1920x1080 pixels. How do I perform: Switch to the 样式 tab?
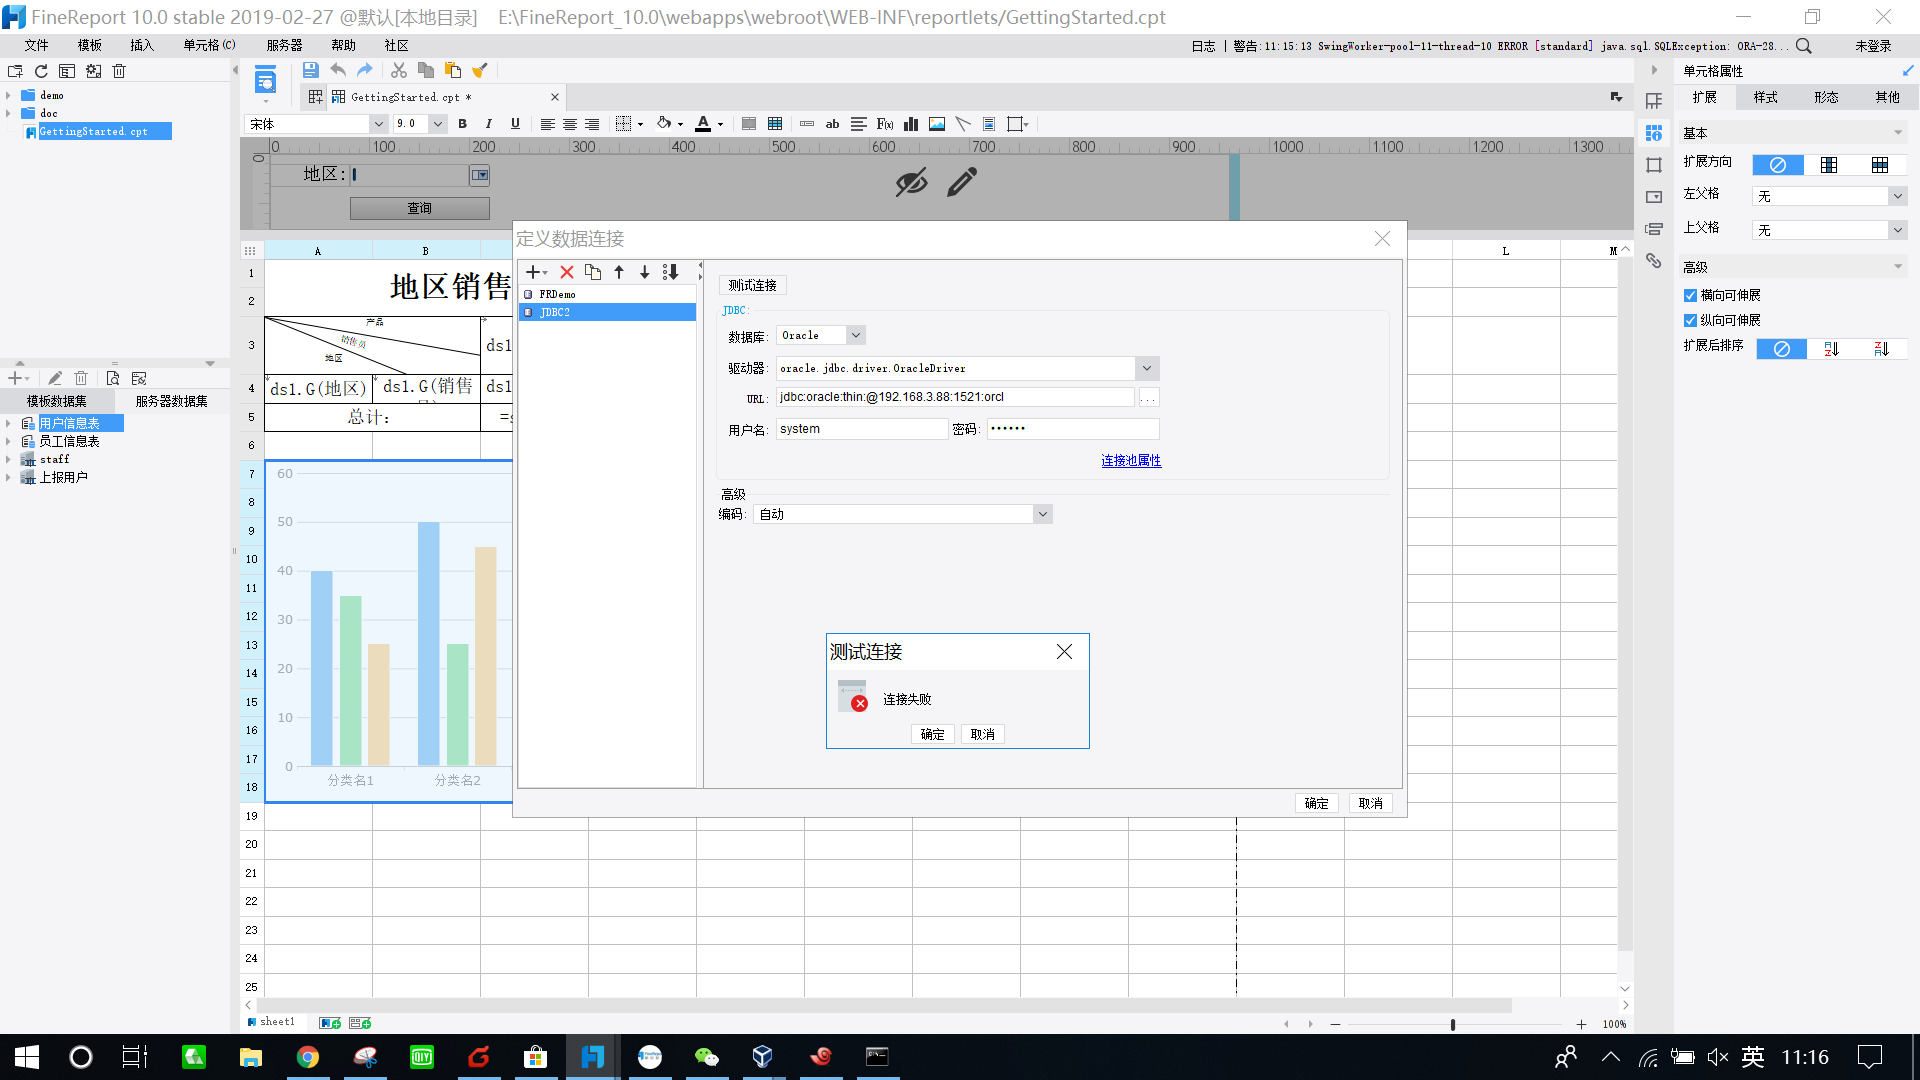1766,97
